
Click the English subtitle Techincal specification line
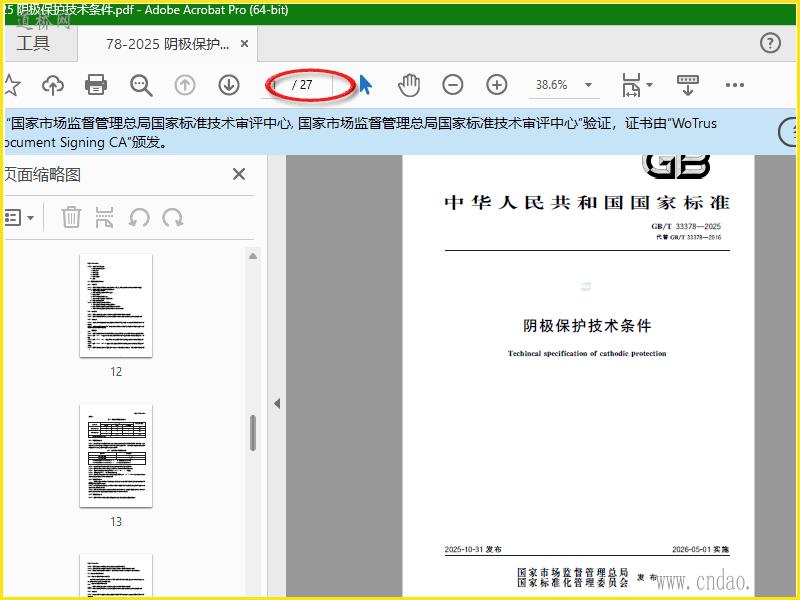point(587,353)
